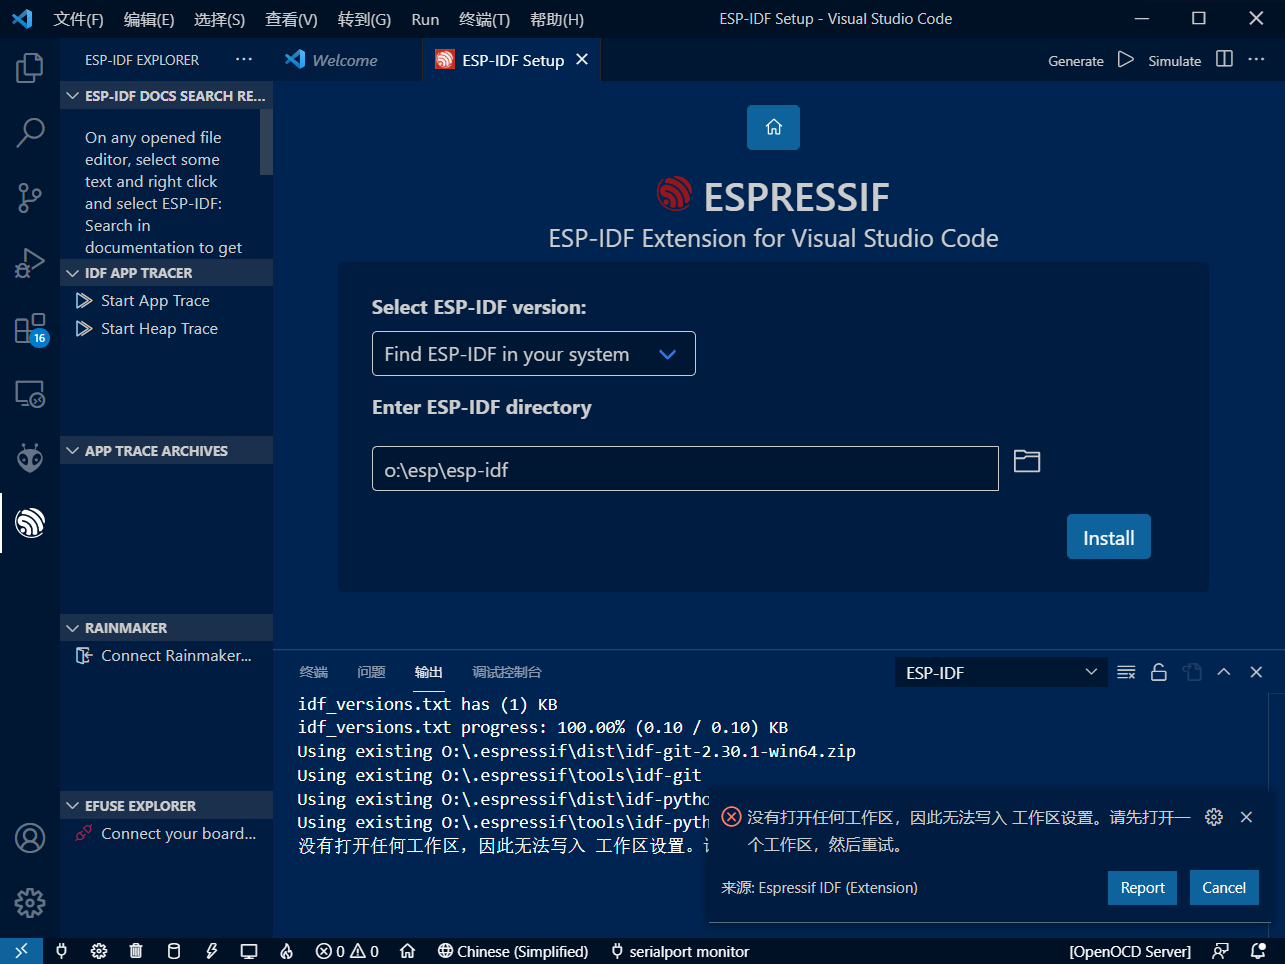Image resolution: width=1285 pixels, height=964 pixels.
Task: Click the home icon in status bar
Action: [407, 951]
